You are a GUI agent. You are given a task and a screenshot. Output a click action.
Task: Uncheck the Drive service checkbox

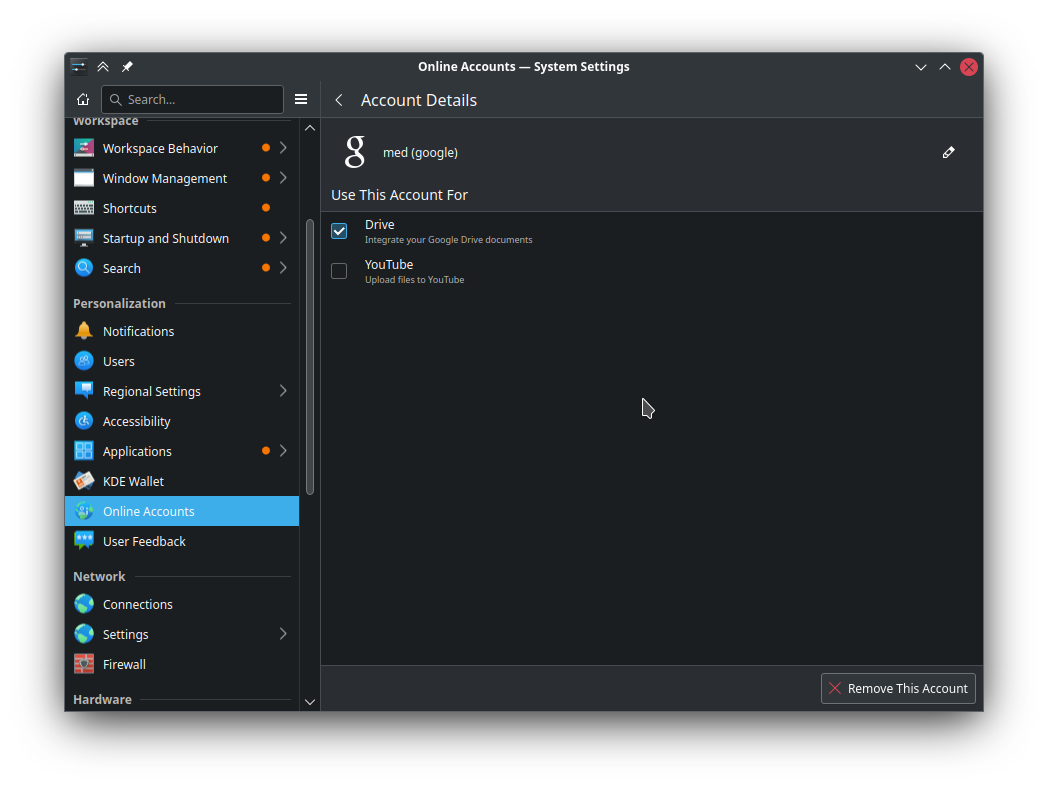coord(339,231)
